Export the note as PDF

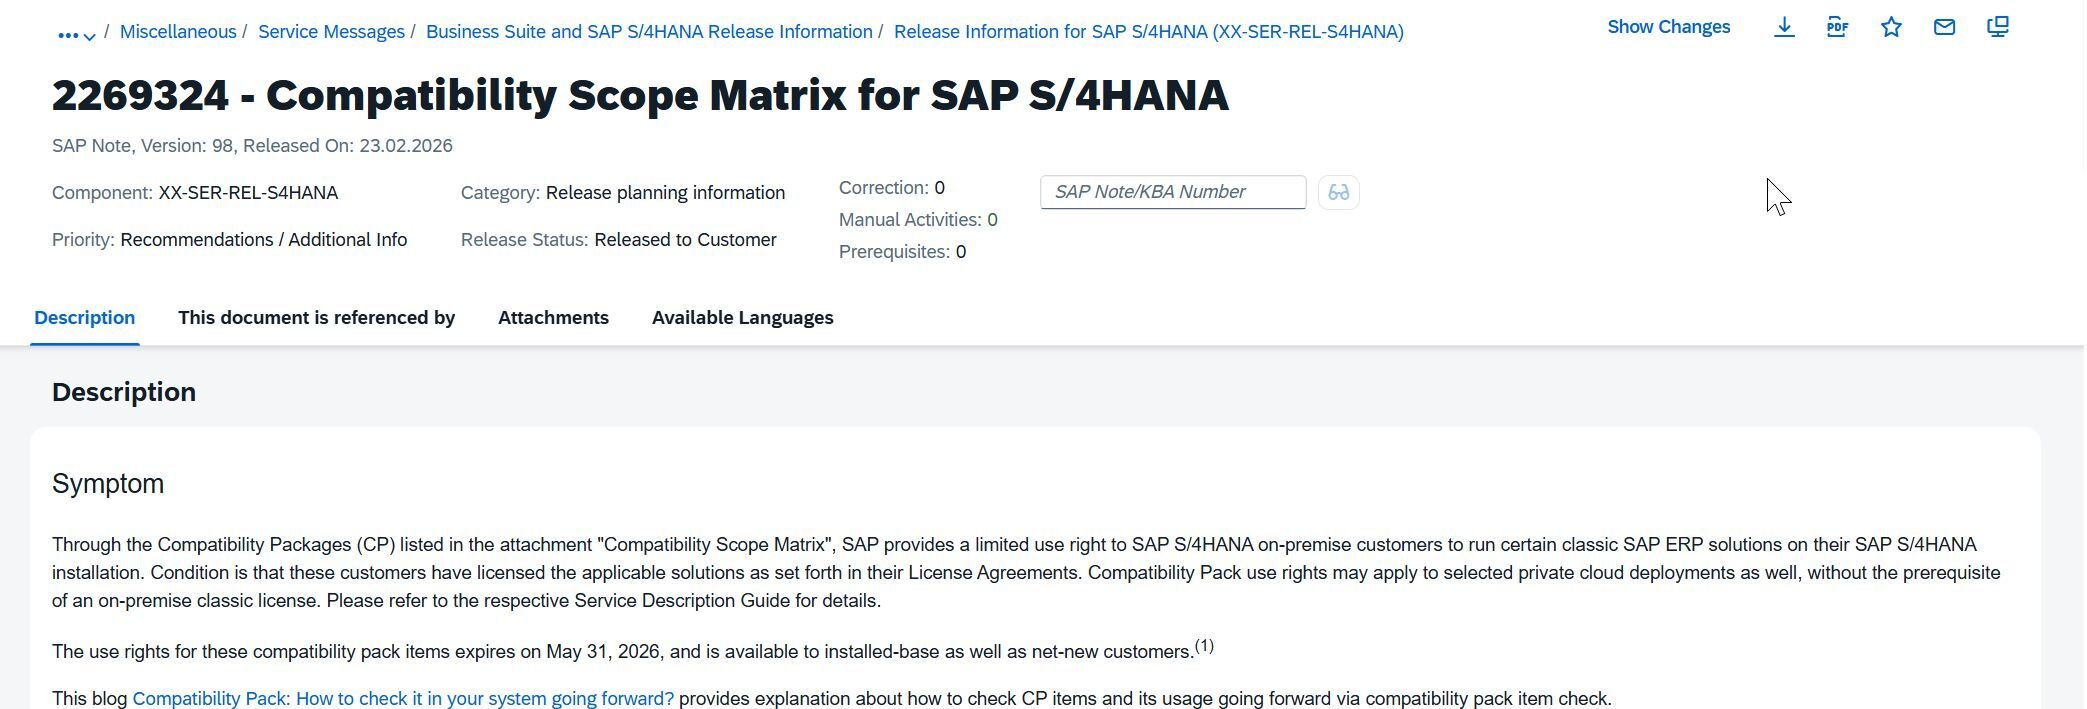click(x=1837, y=28)
